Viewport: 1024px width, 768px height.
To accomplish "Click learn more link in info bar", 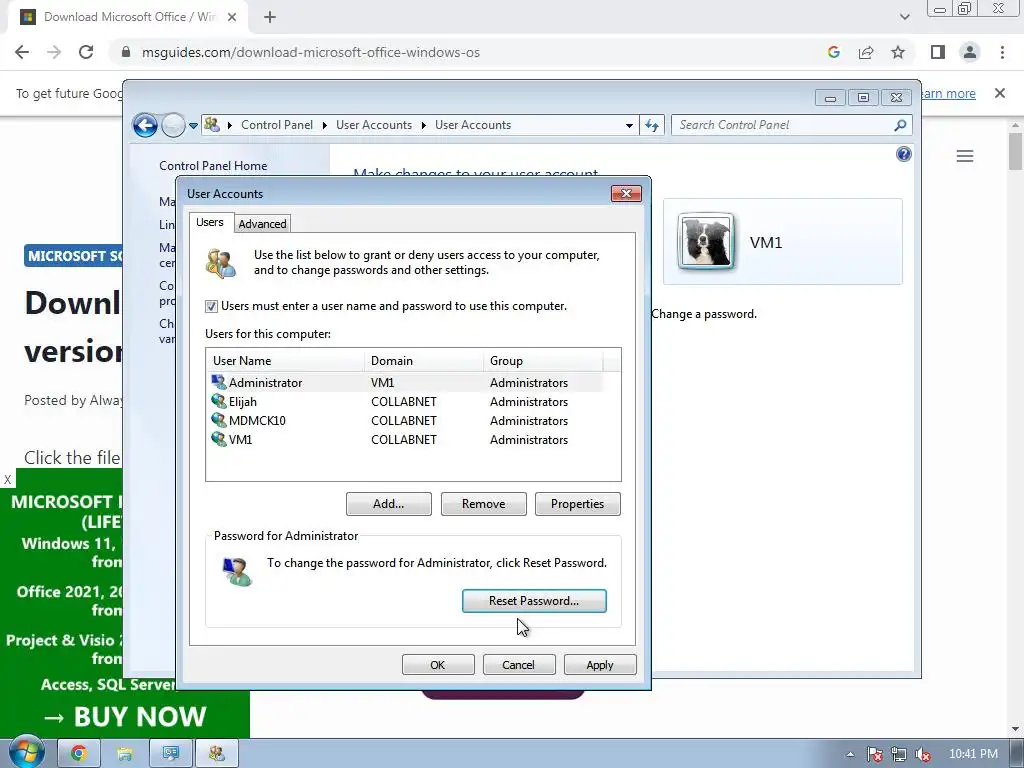I will click(x=948, y=93).
